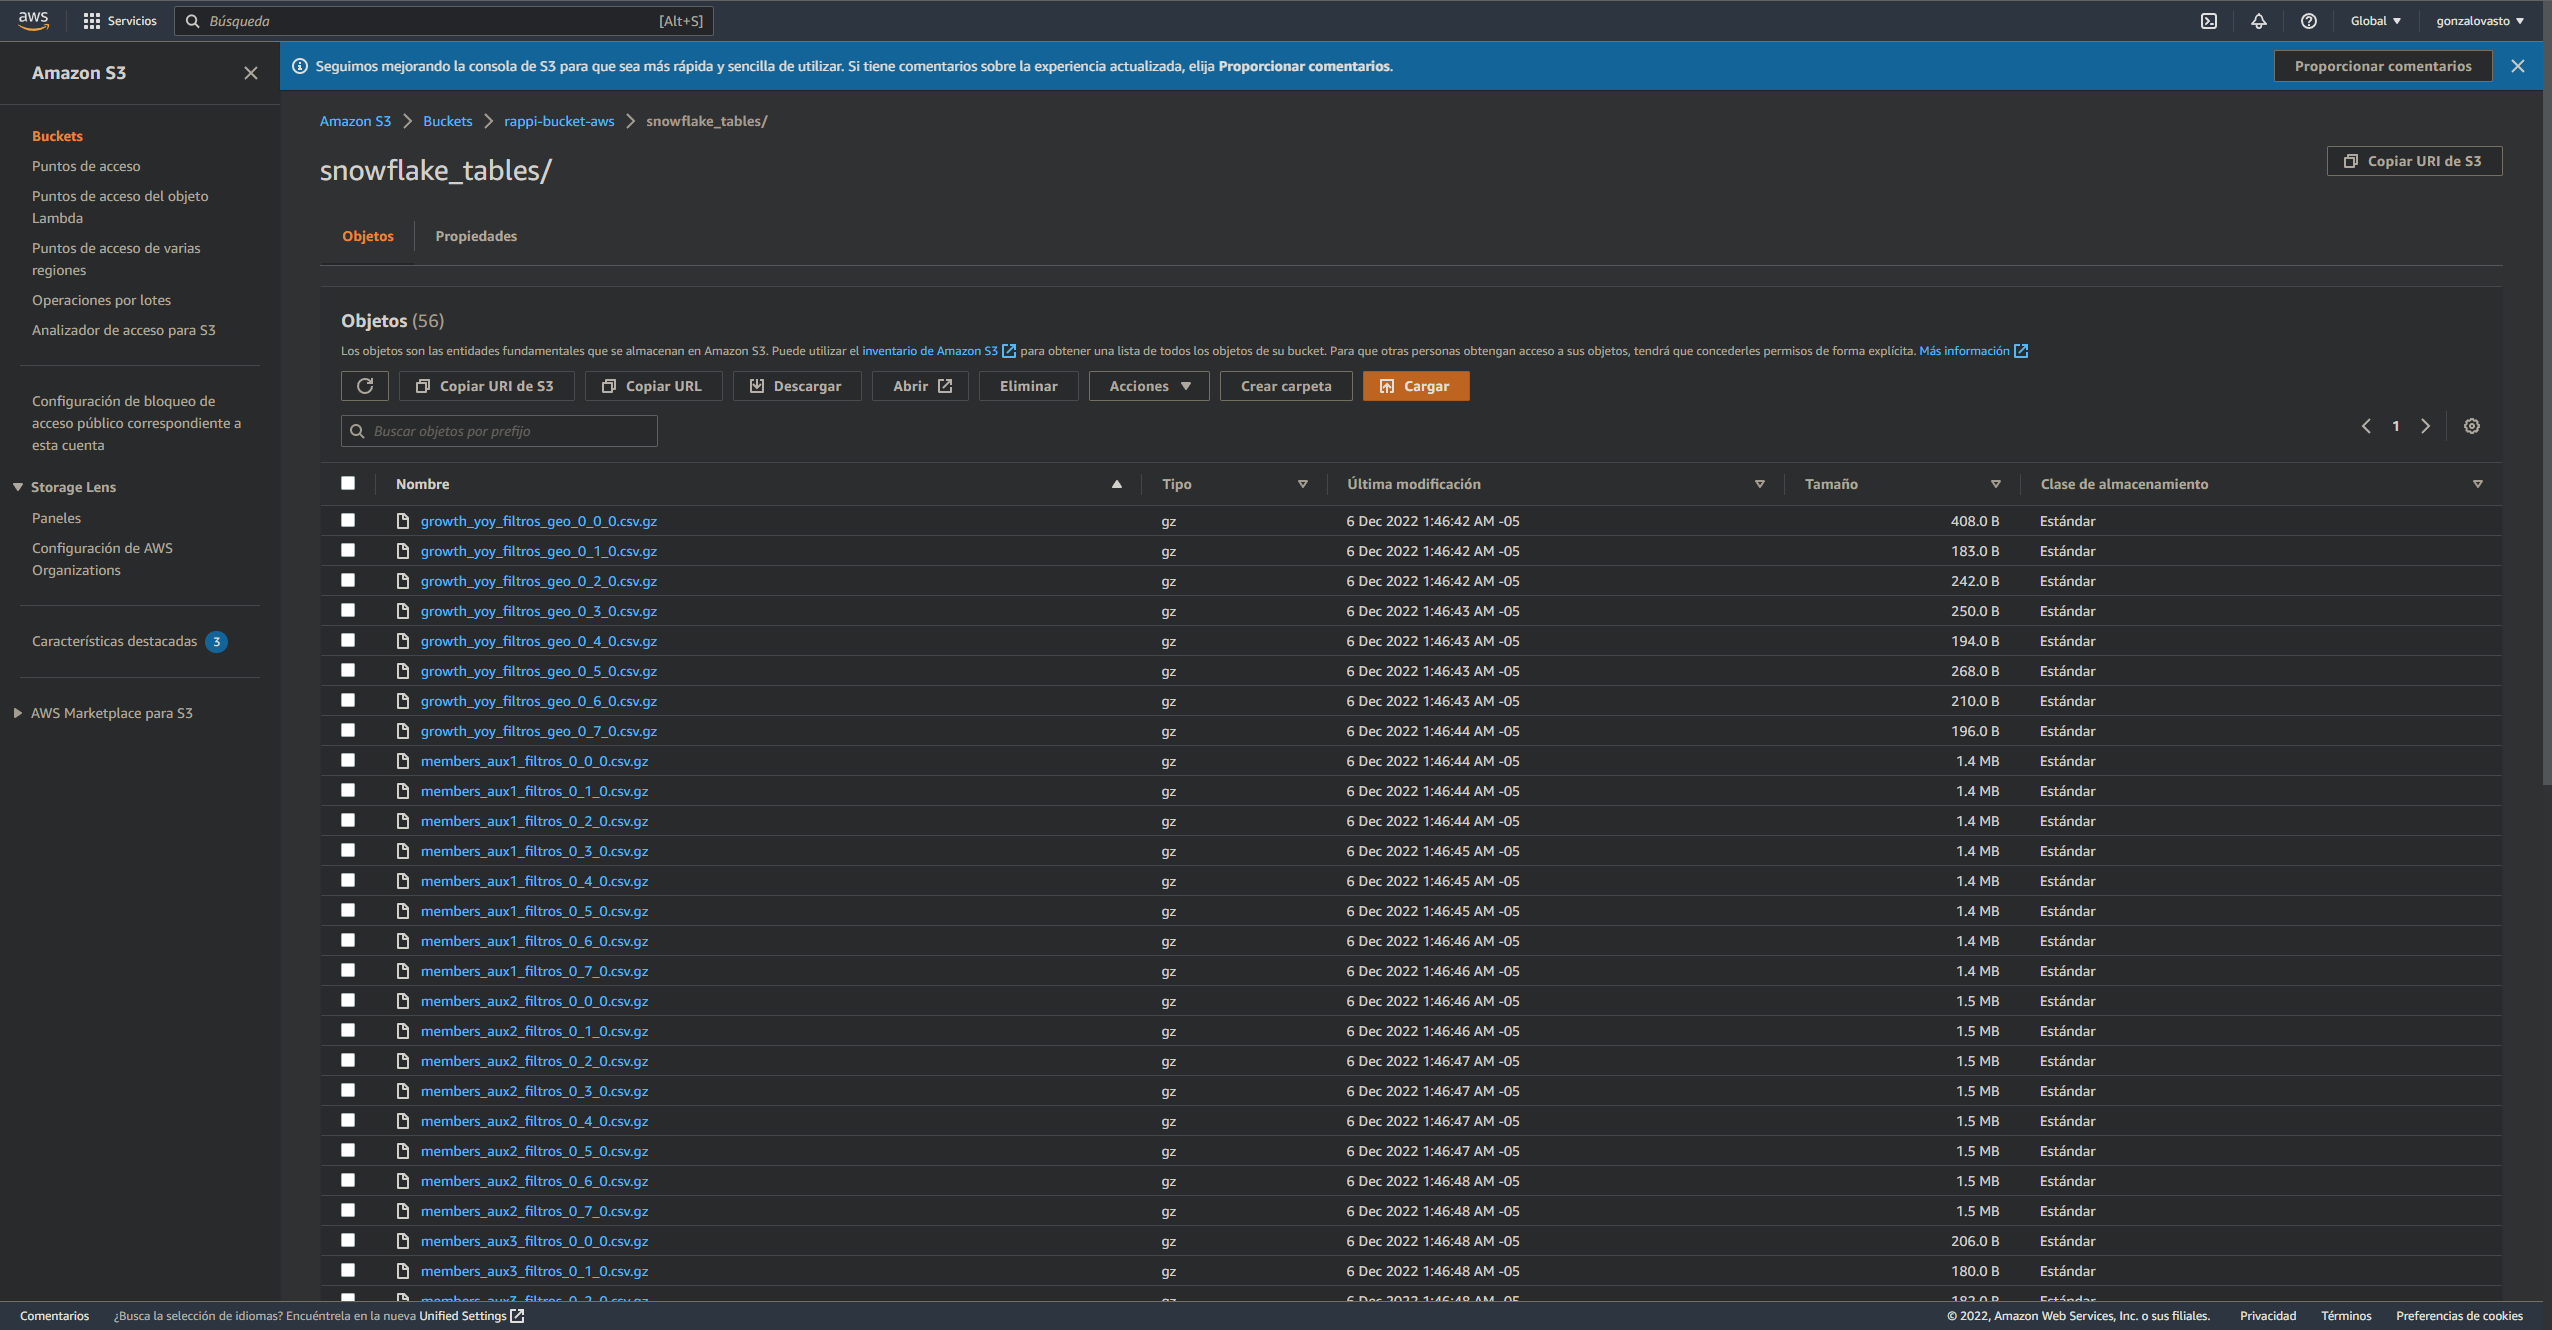Open Unified Settings external link

pyautogui.click(x=472, y=1316)
